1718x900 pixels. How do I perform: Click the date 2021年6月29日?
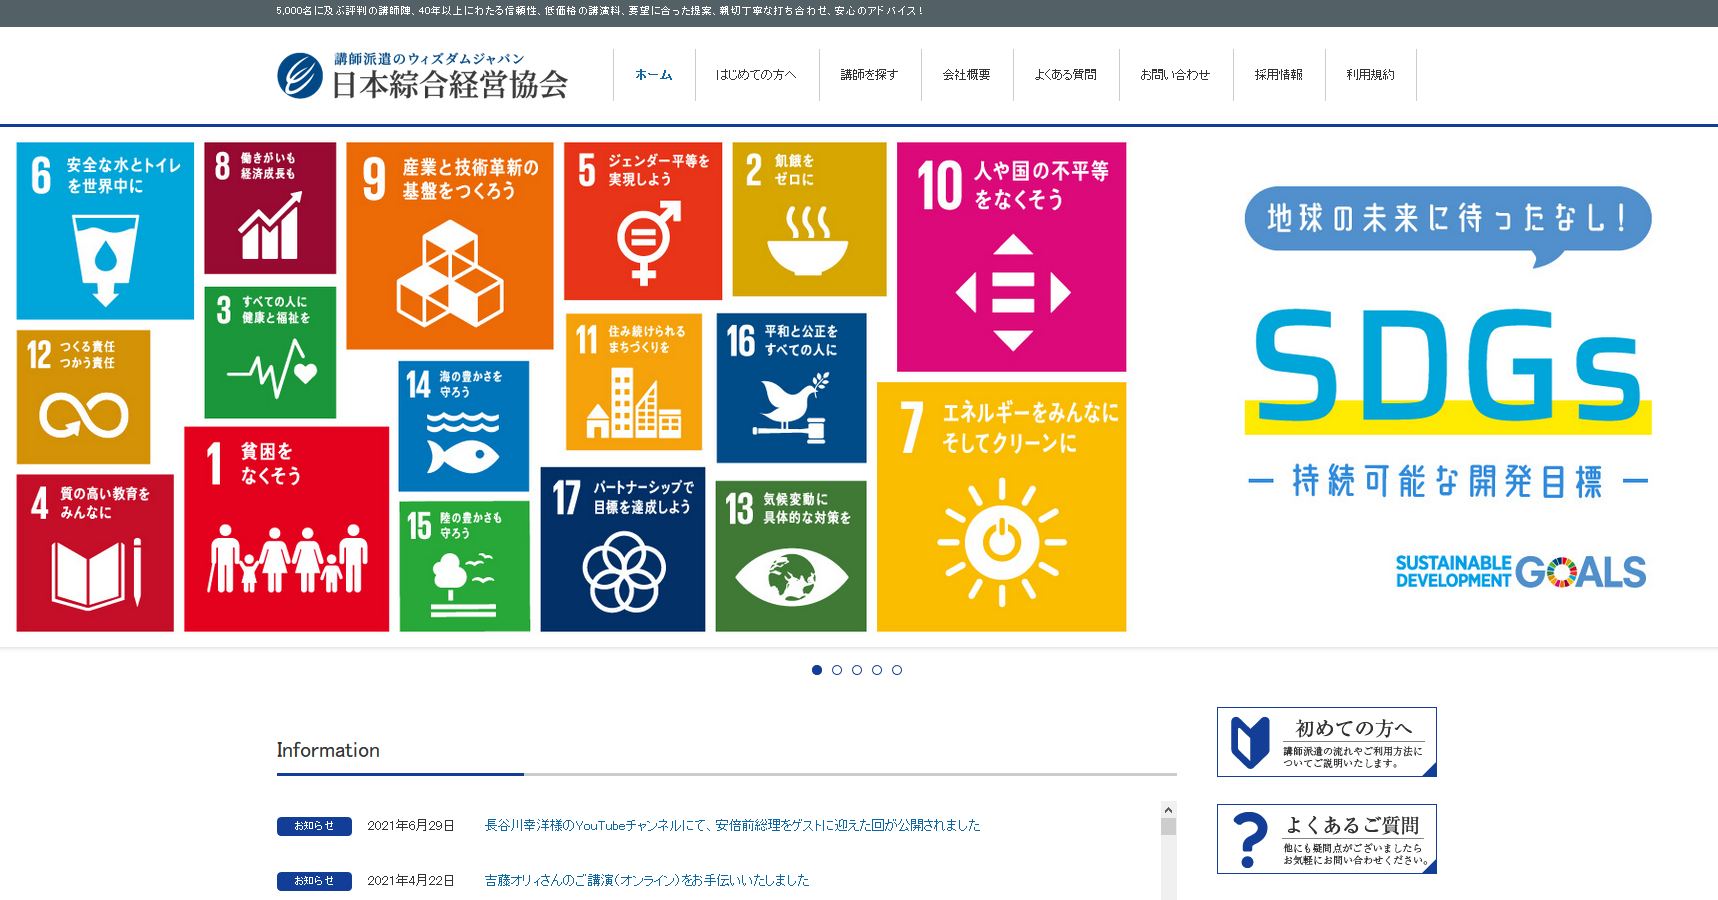click(x=411, y=825)
